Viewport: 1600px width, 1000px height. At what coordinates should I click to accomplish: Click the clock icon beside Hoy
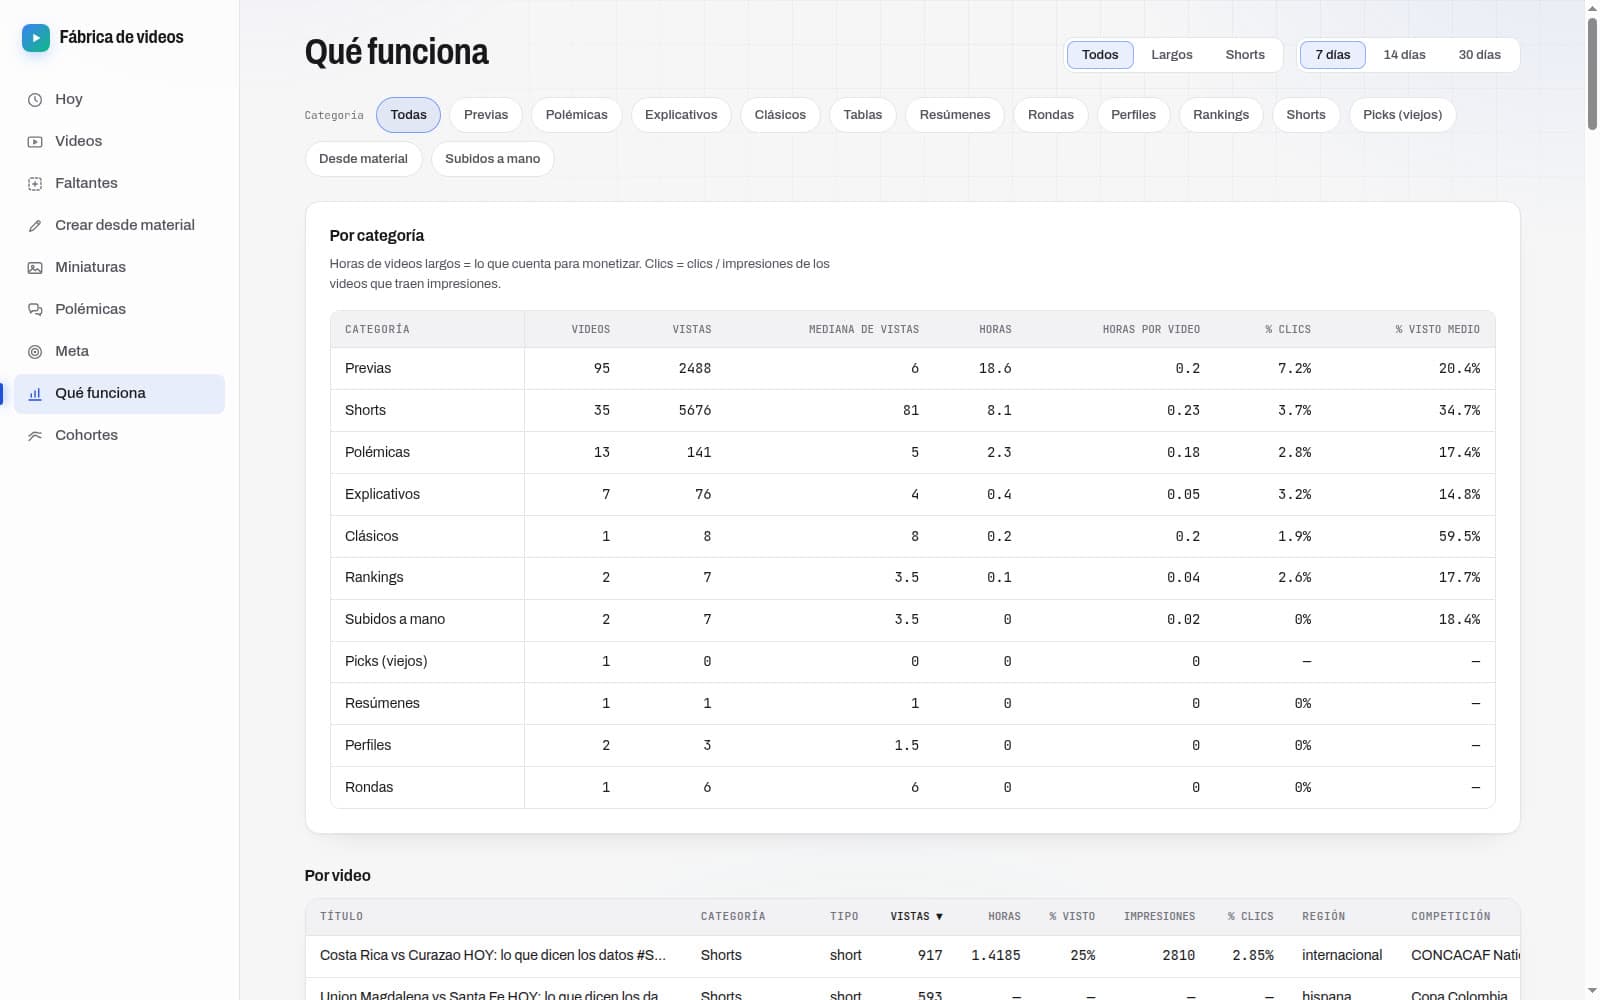35,99
